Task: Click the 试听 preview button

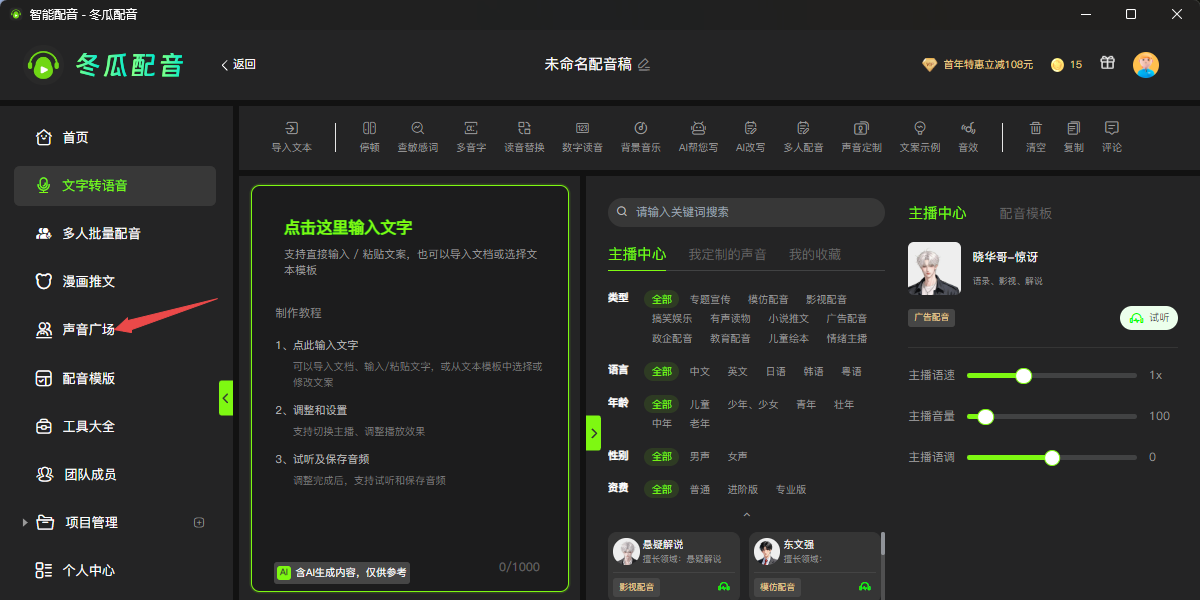Action: tap(1149, 317)
